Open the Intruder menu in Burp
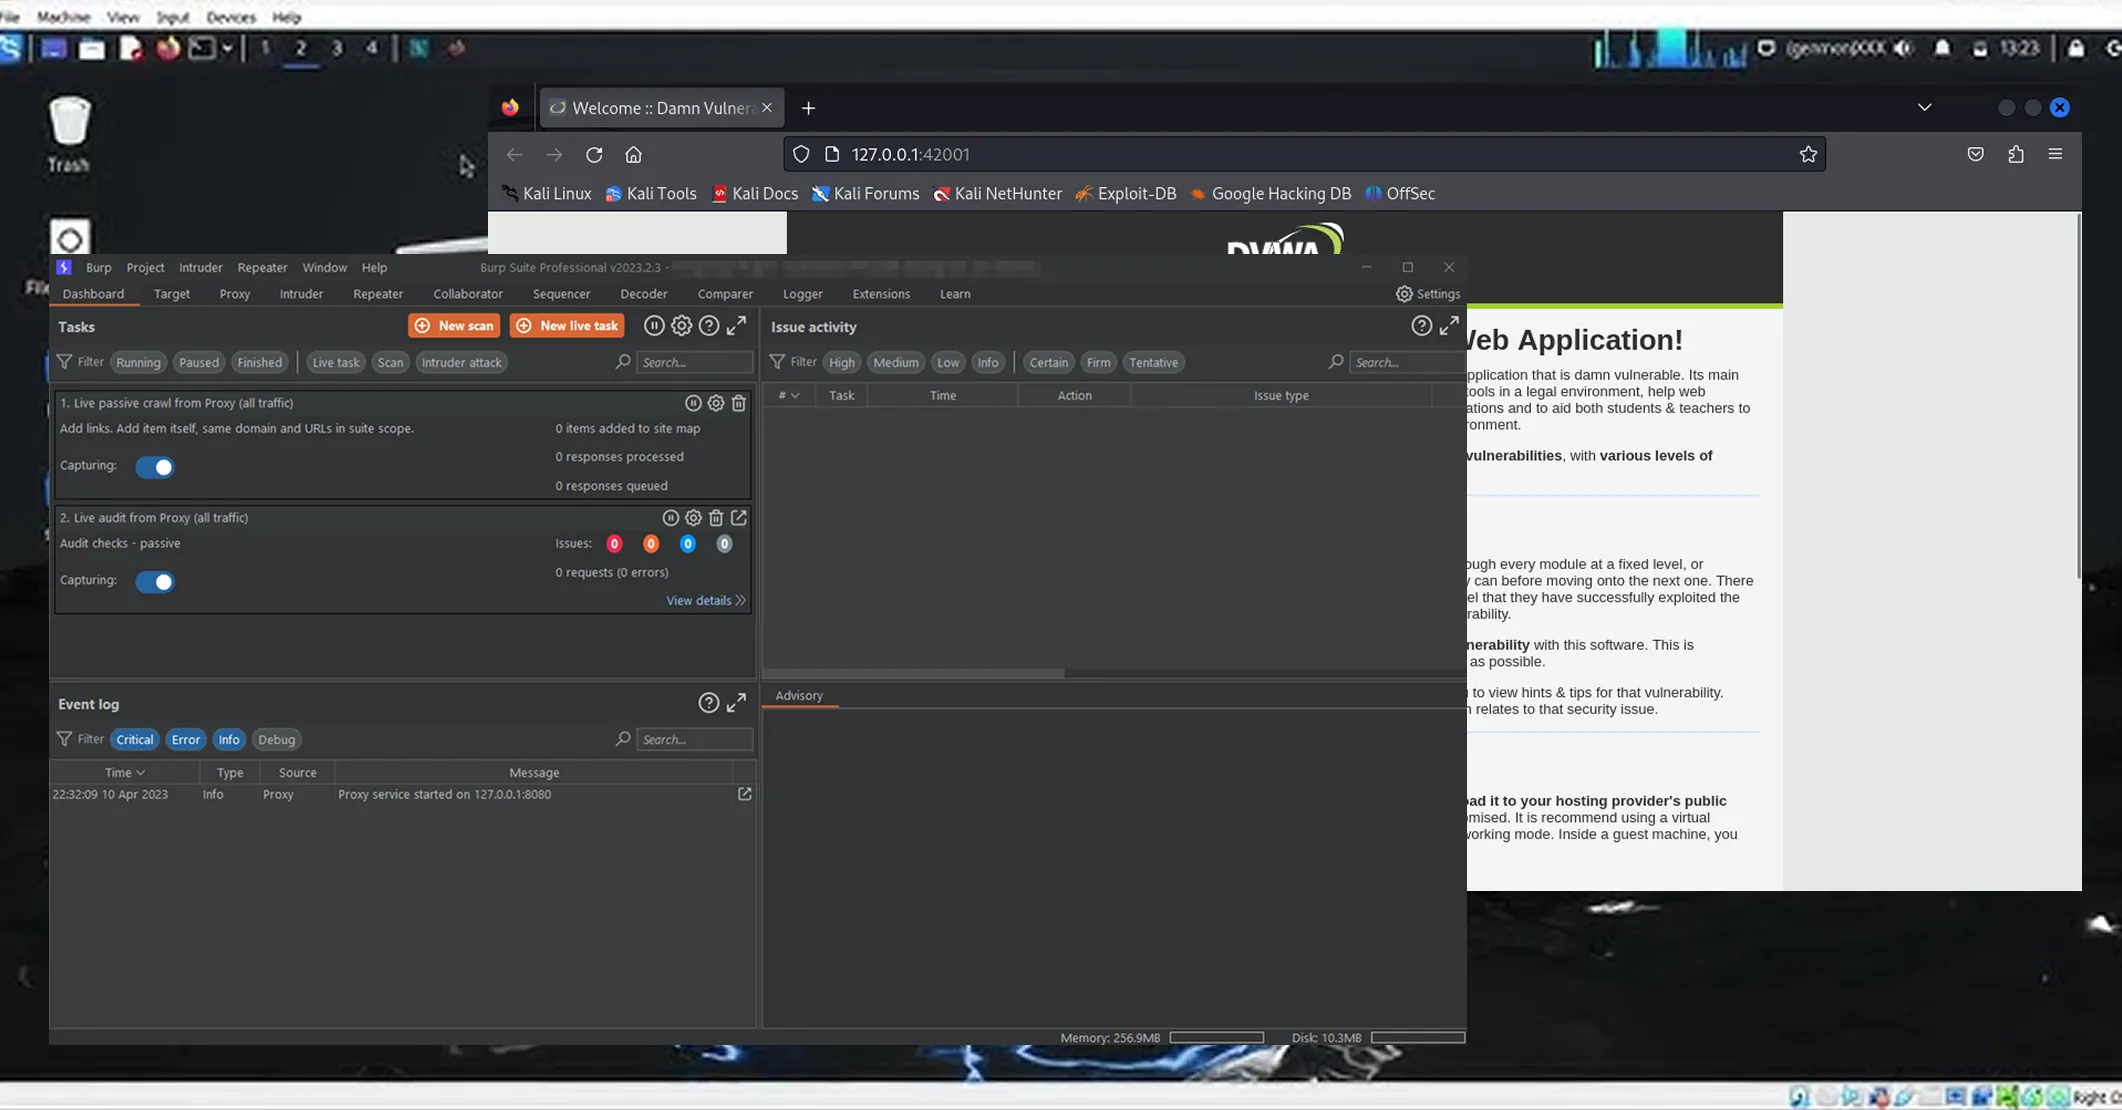The width and height of the screenshot is (2122, 1110). click(200, 267)
